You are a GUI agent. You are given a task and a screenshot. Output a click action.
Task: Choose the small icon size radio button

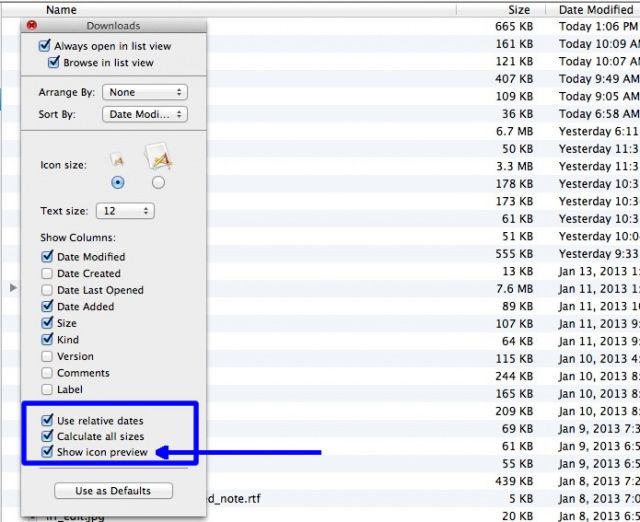(x=118, y=183)
